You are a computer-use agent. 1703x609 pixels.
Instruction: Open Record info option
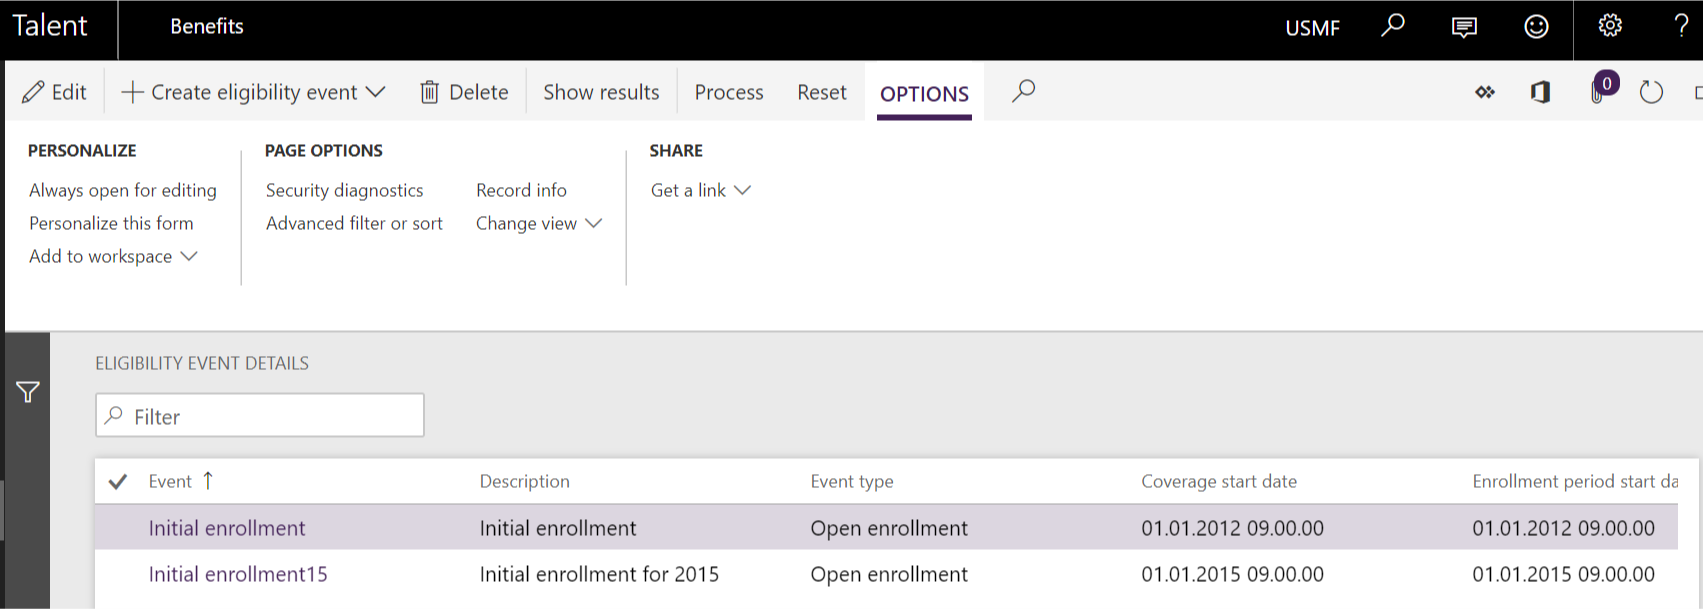[x=521, y=190]
